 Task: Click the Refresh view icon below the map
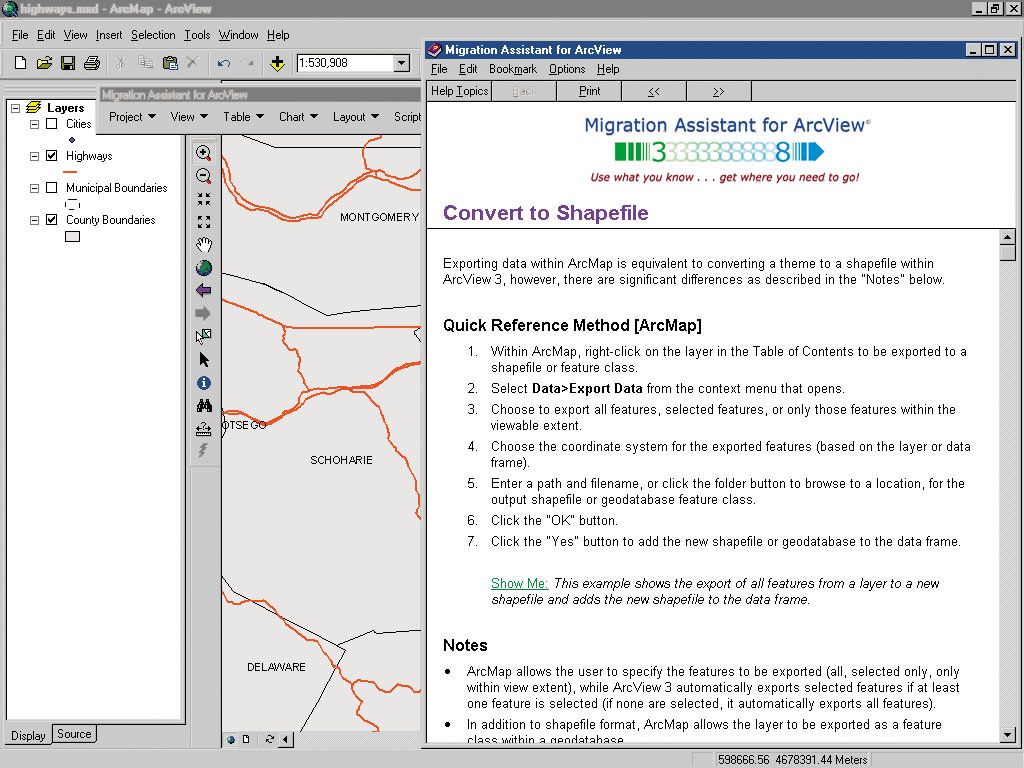270,739
